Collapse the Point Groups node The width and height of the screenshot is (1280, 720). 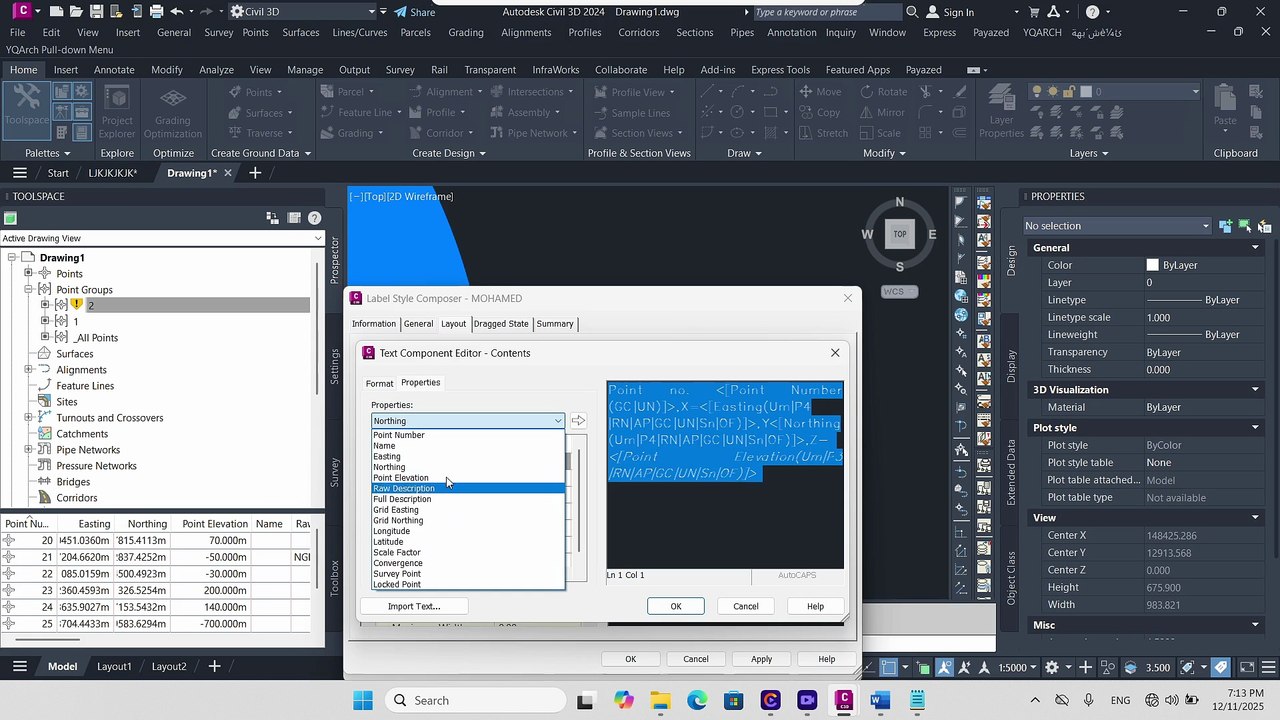click(29, 289)
